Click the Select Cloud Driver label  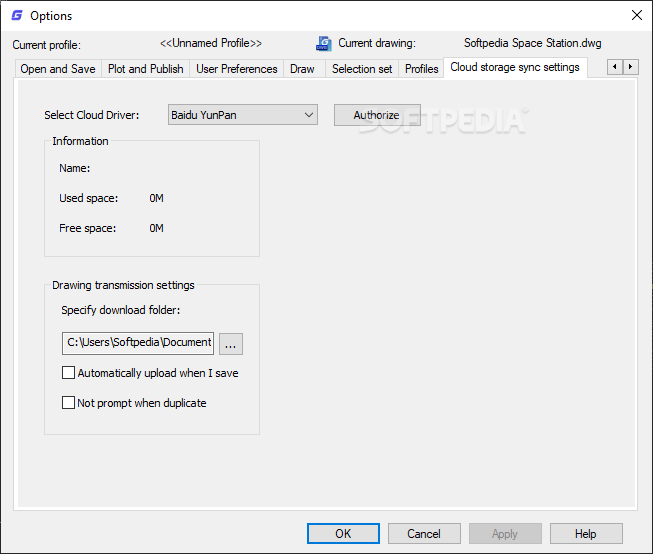(92, 115)
